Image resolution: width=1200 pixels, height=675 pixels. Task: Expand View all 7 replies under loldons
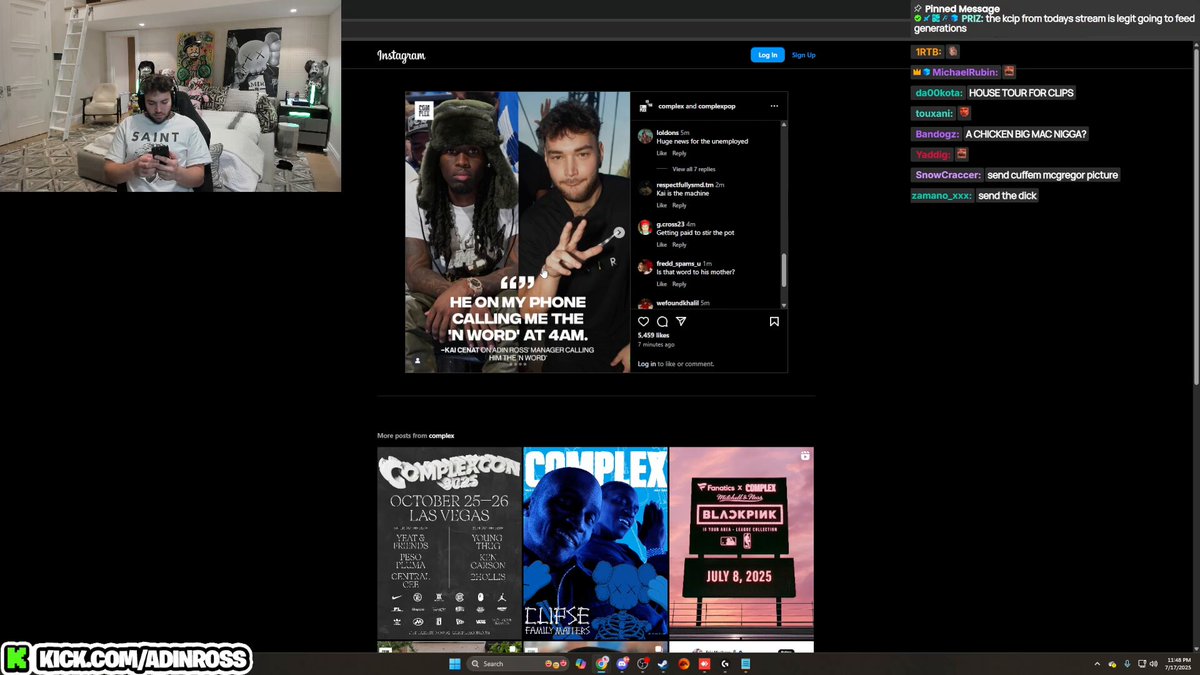pyautogui.click(x=694, y=169)
